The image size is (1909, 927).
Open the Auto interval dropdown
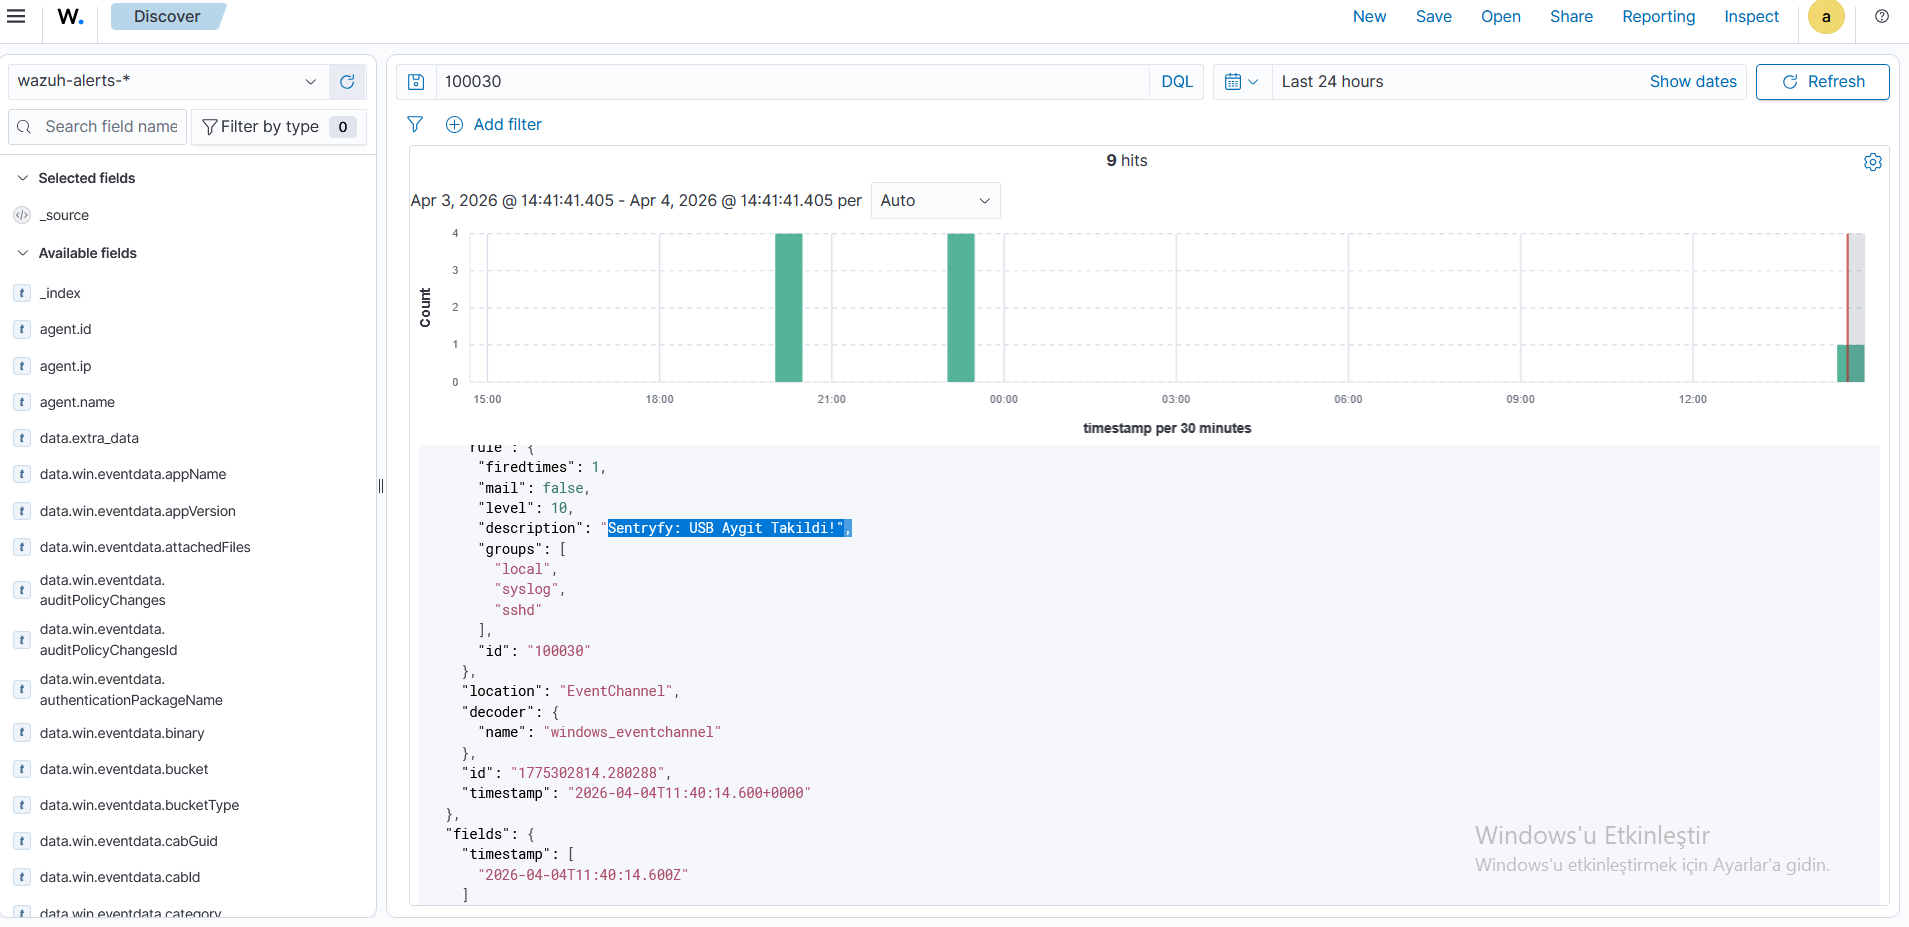(x=934, y=201)
